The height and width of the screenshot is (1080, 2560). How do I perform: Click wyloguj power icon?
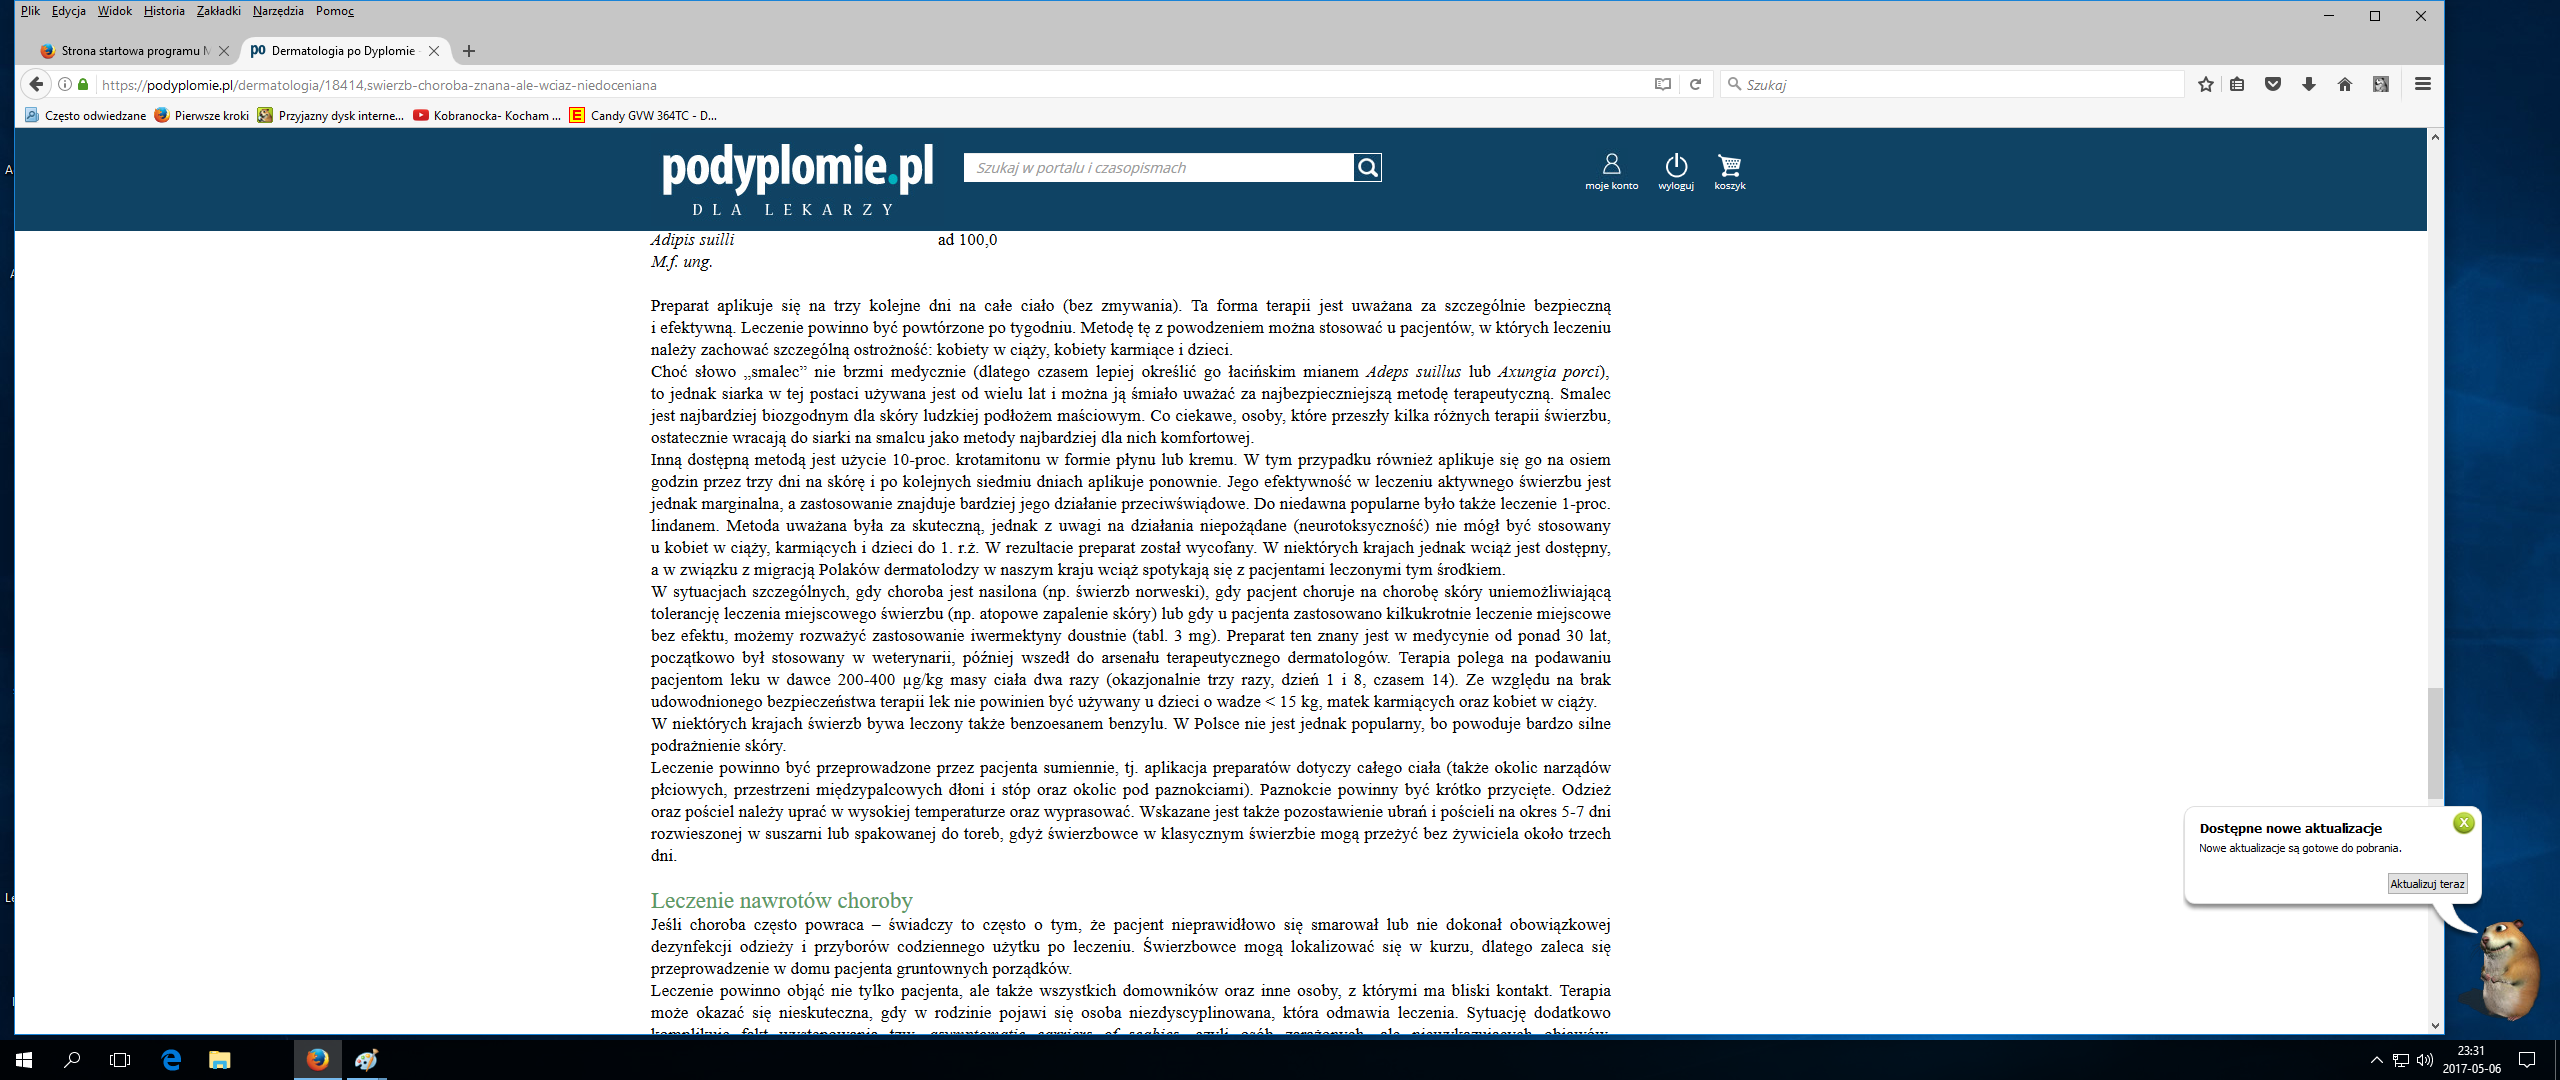click(1676, 171)
